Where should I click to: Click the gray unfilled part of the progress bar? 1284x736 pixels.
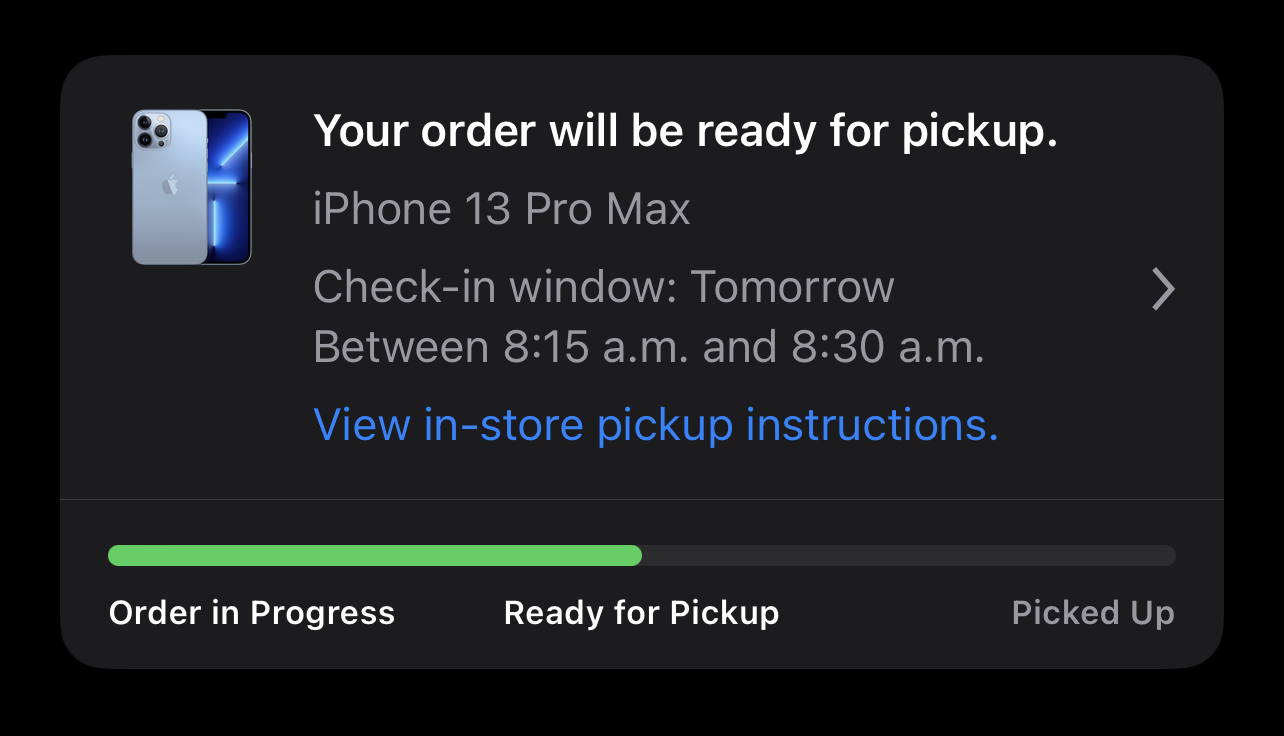(x=910, y=556)
